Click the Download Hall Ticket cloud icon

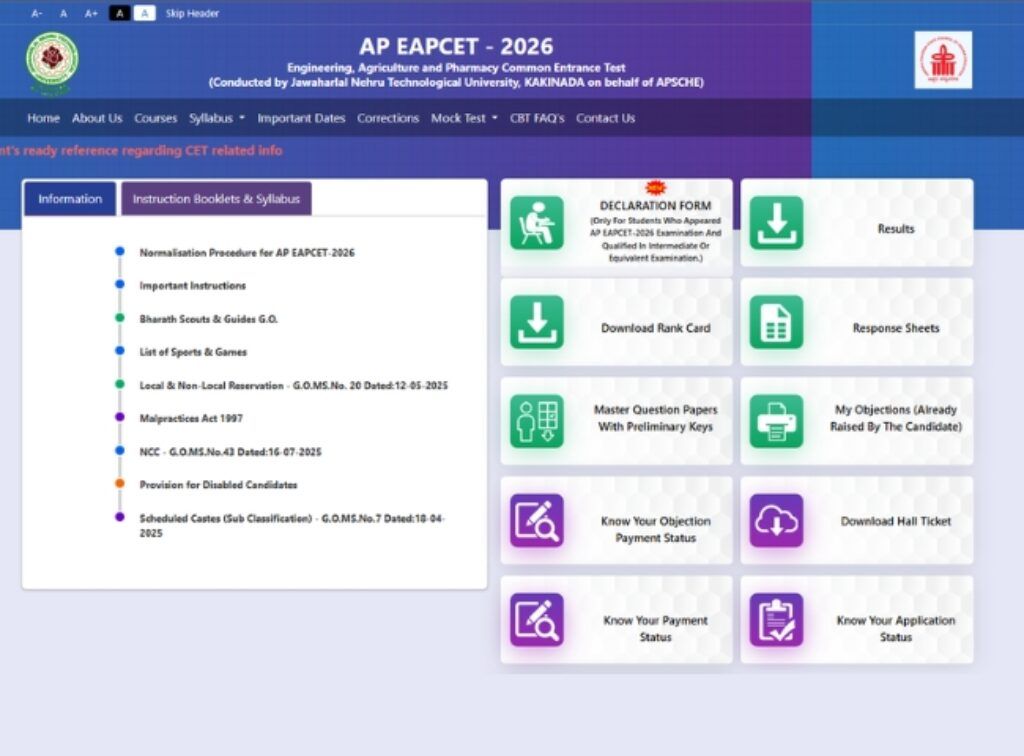[x=776, y=520]
